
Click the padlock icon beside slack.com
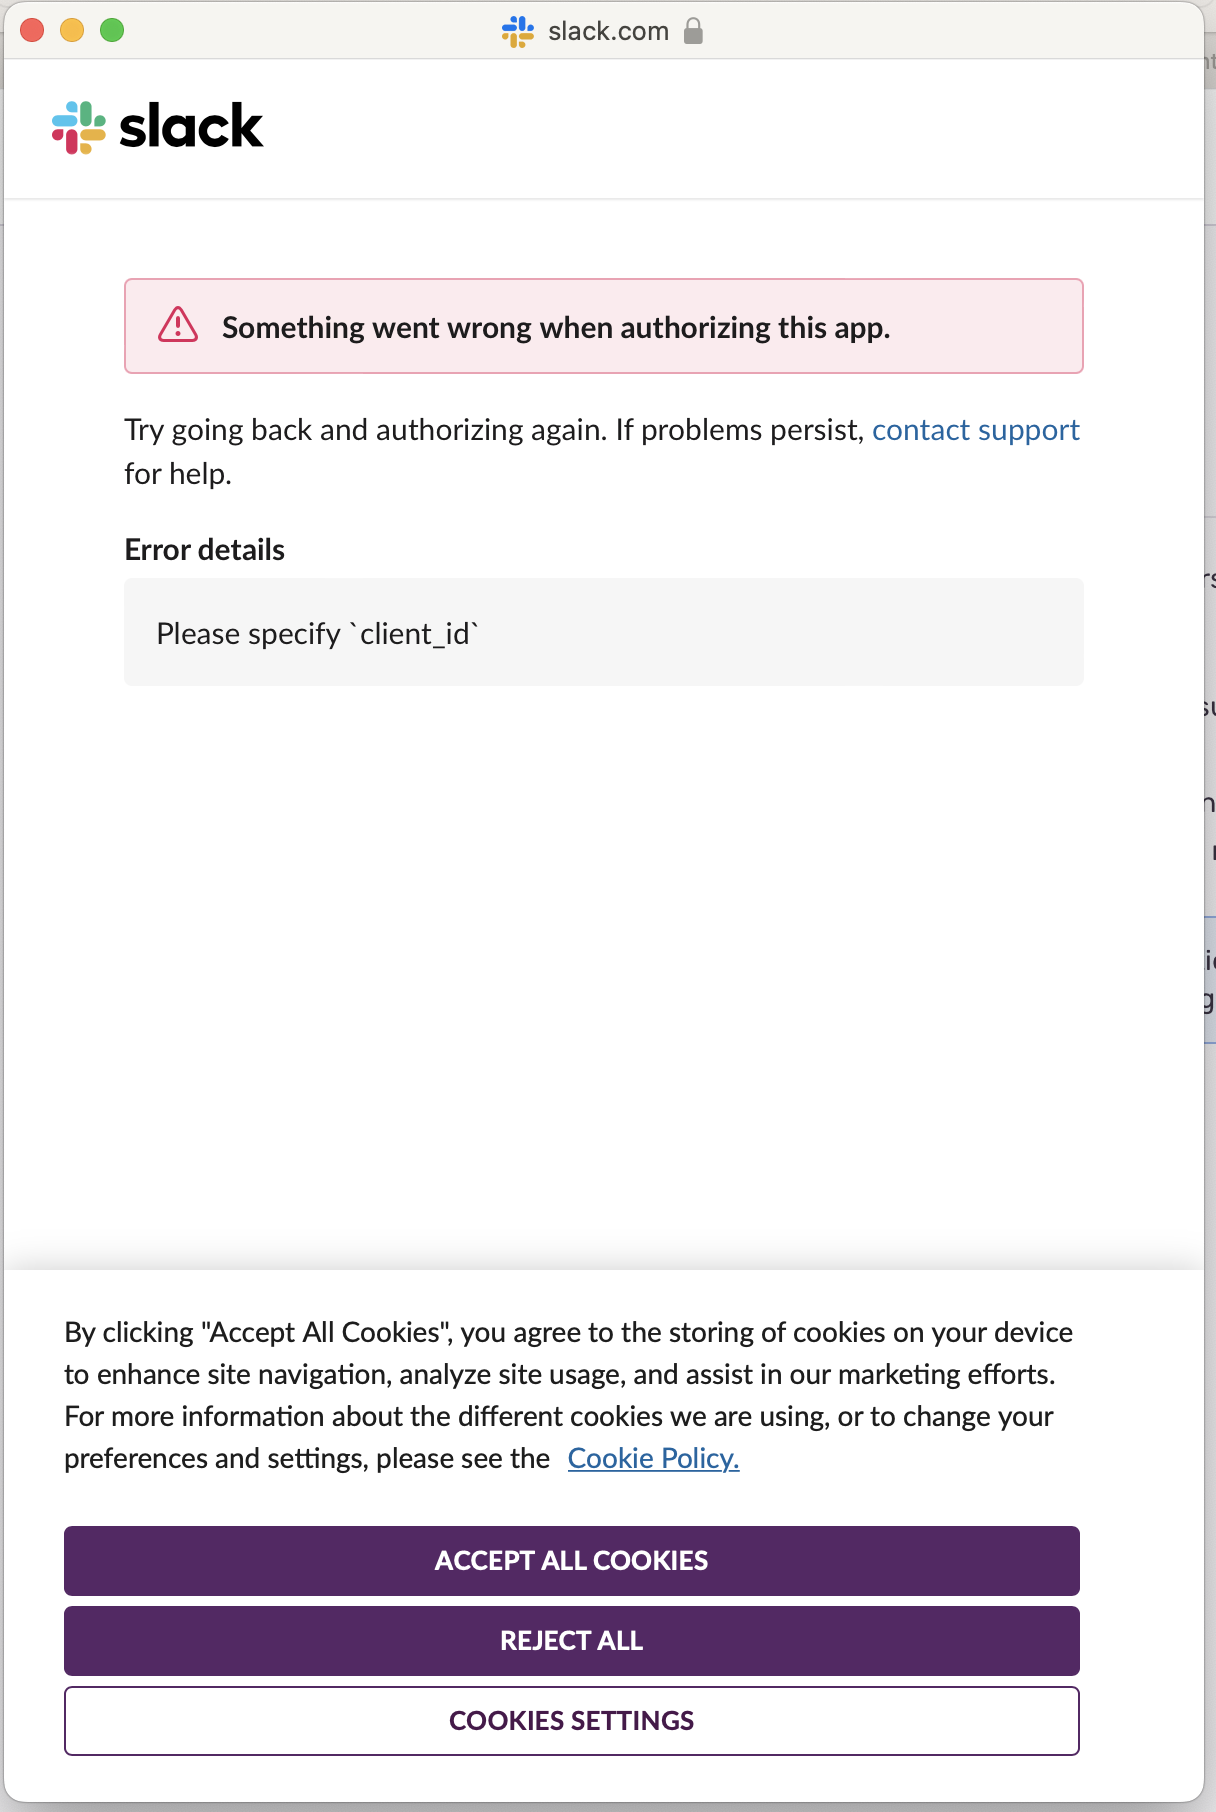tap(695, 31)
